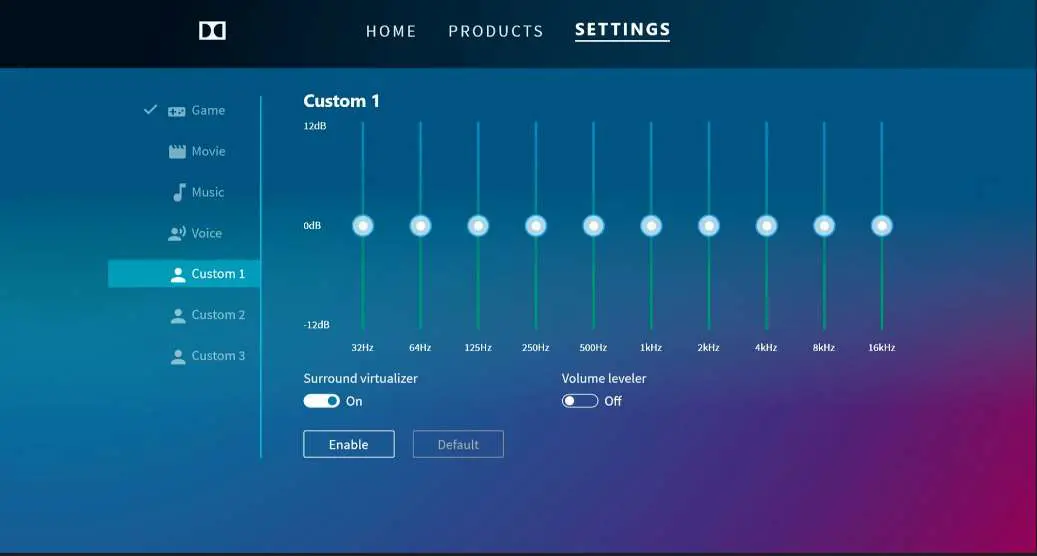The width and height of the screenshot is (1037, 556).
Task: Turn off Surround virtualizer switch
Action: [x=321, y=401]
